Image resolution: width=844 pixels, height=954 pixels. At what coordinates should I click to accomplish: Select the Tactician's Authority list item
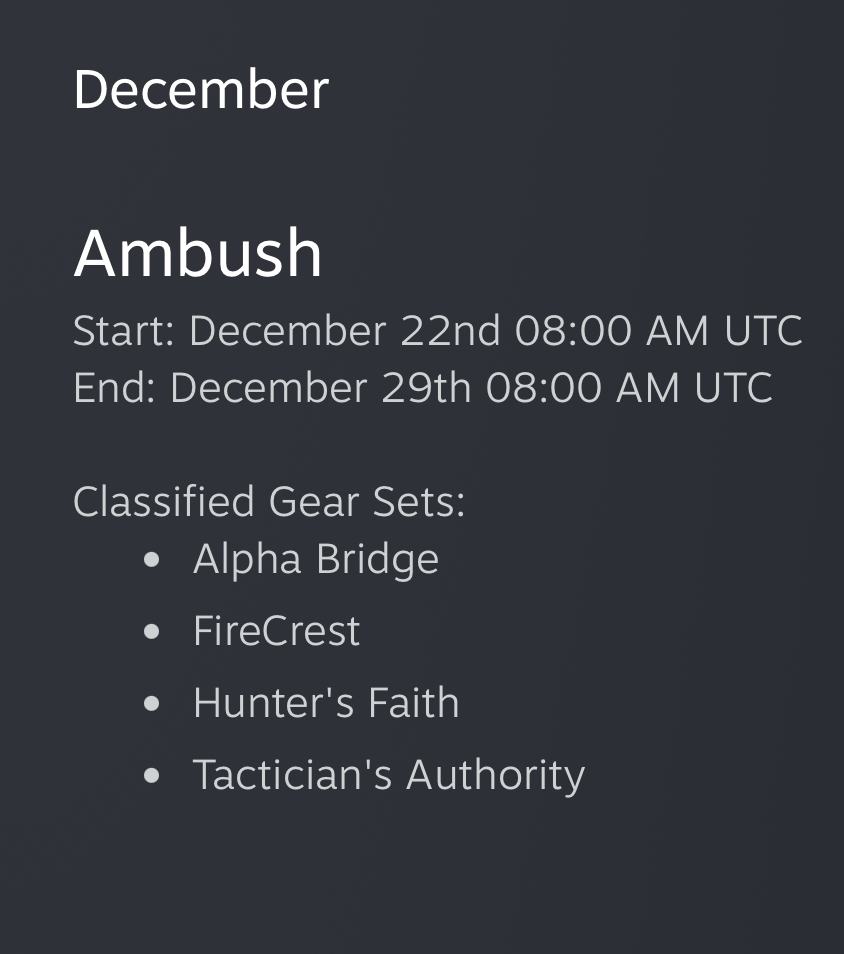pos(388,775)
